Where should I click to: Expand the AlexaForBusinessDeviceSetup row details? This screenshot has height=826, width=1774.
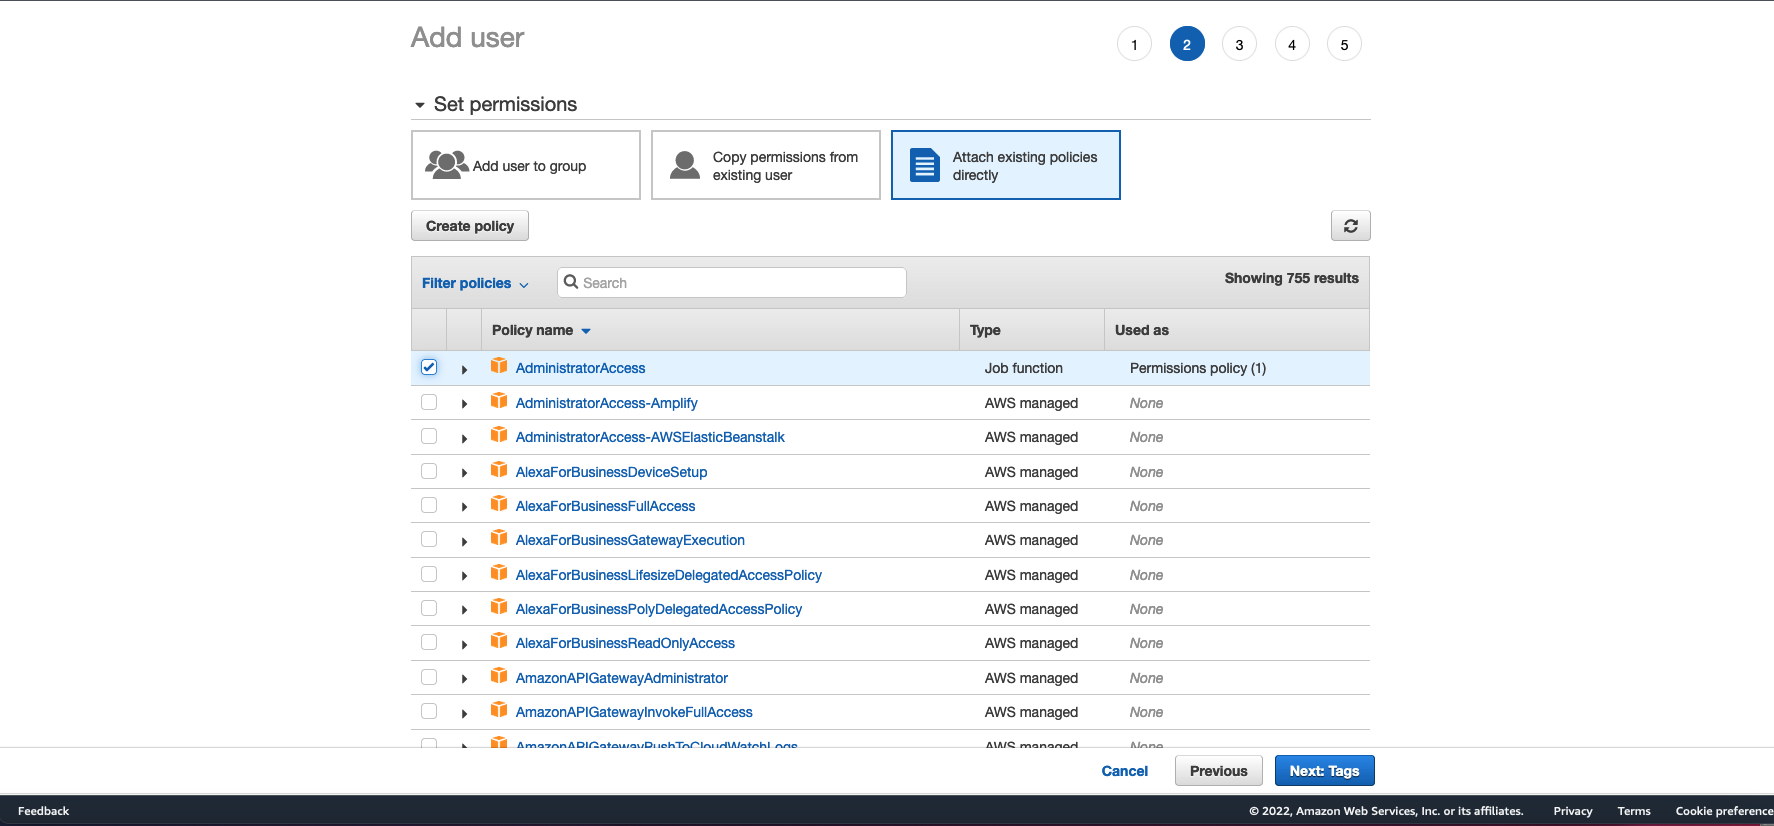(x=464, y=473)
